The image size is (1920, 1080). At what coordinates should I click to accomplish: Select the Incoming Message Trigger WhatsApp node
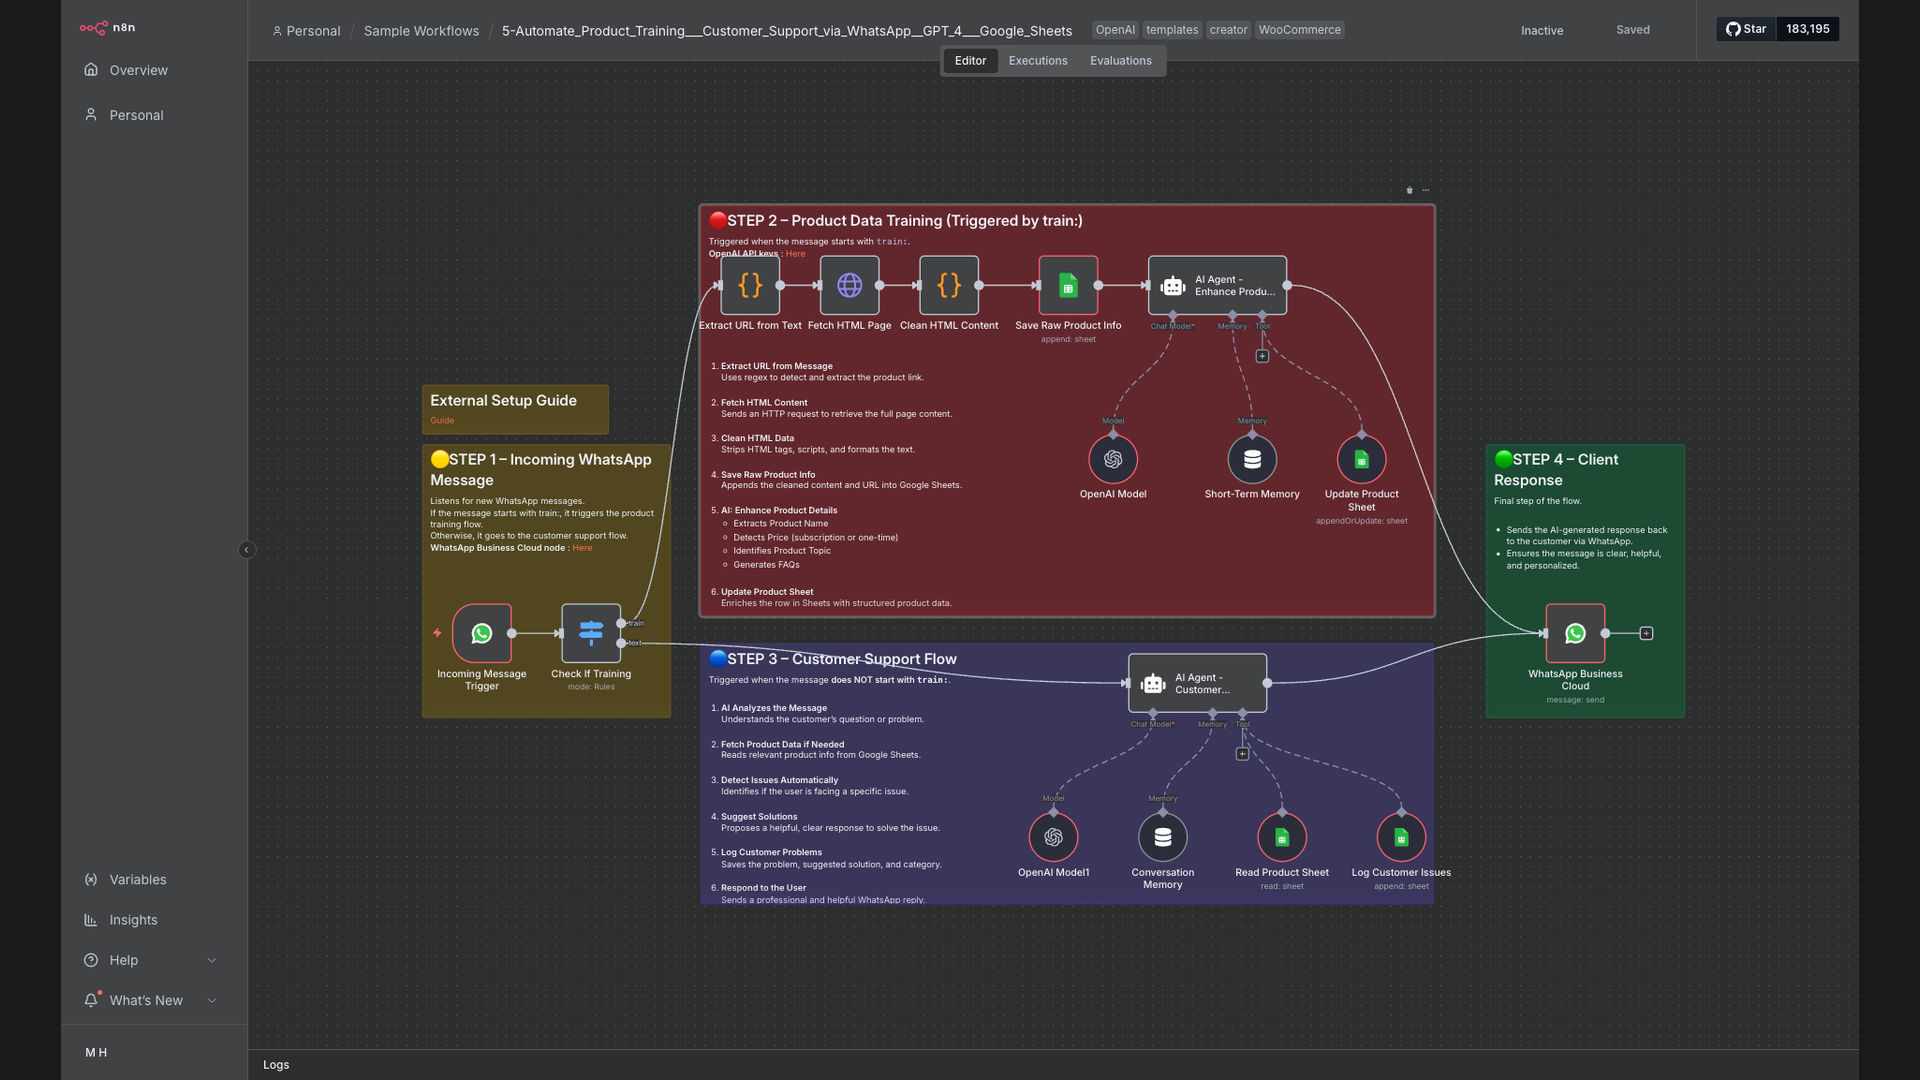[x=482, y=633]
